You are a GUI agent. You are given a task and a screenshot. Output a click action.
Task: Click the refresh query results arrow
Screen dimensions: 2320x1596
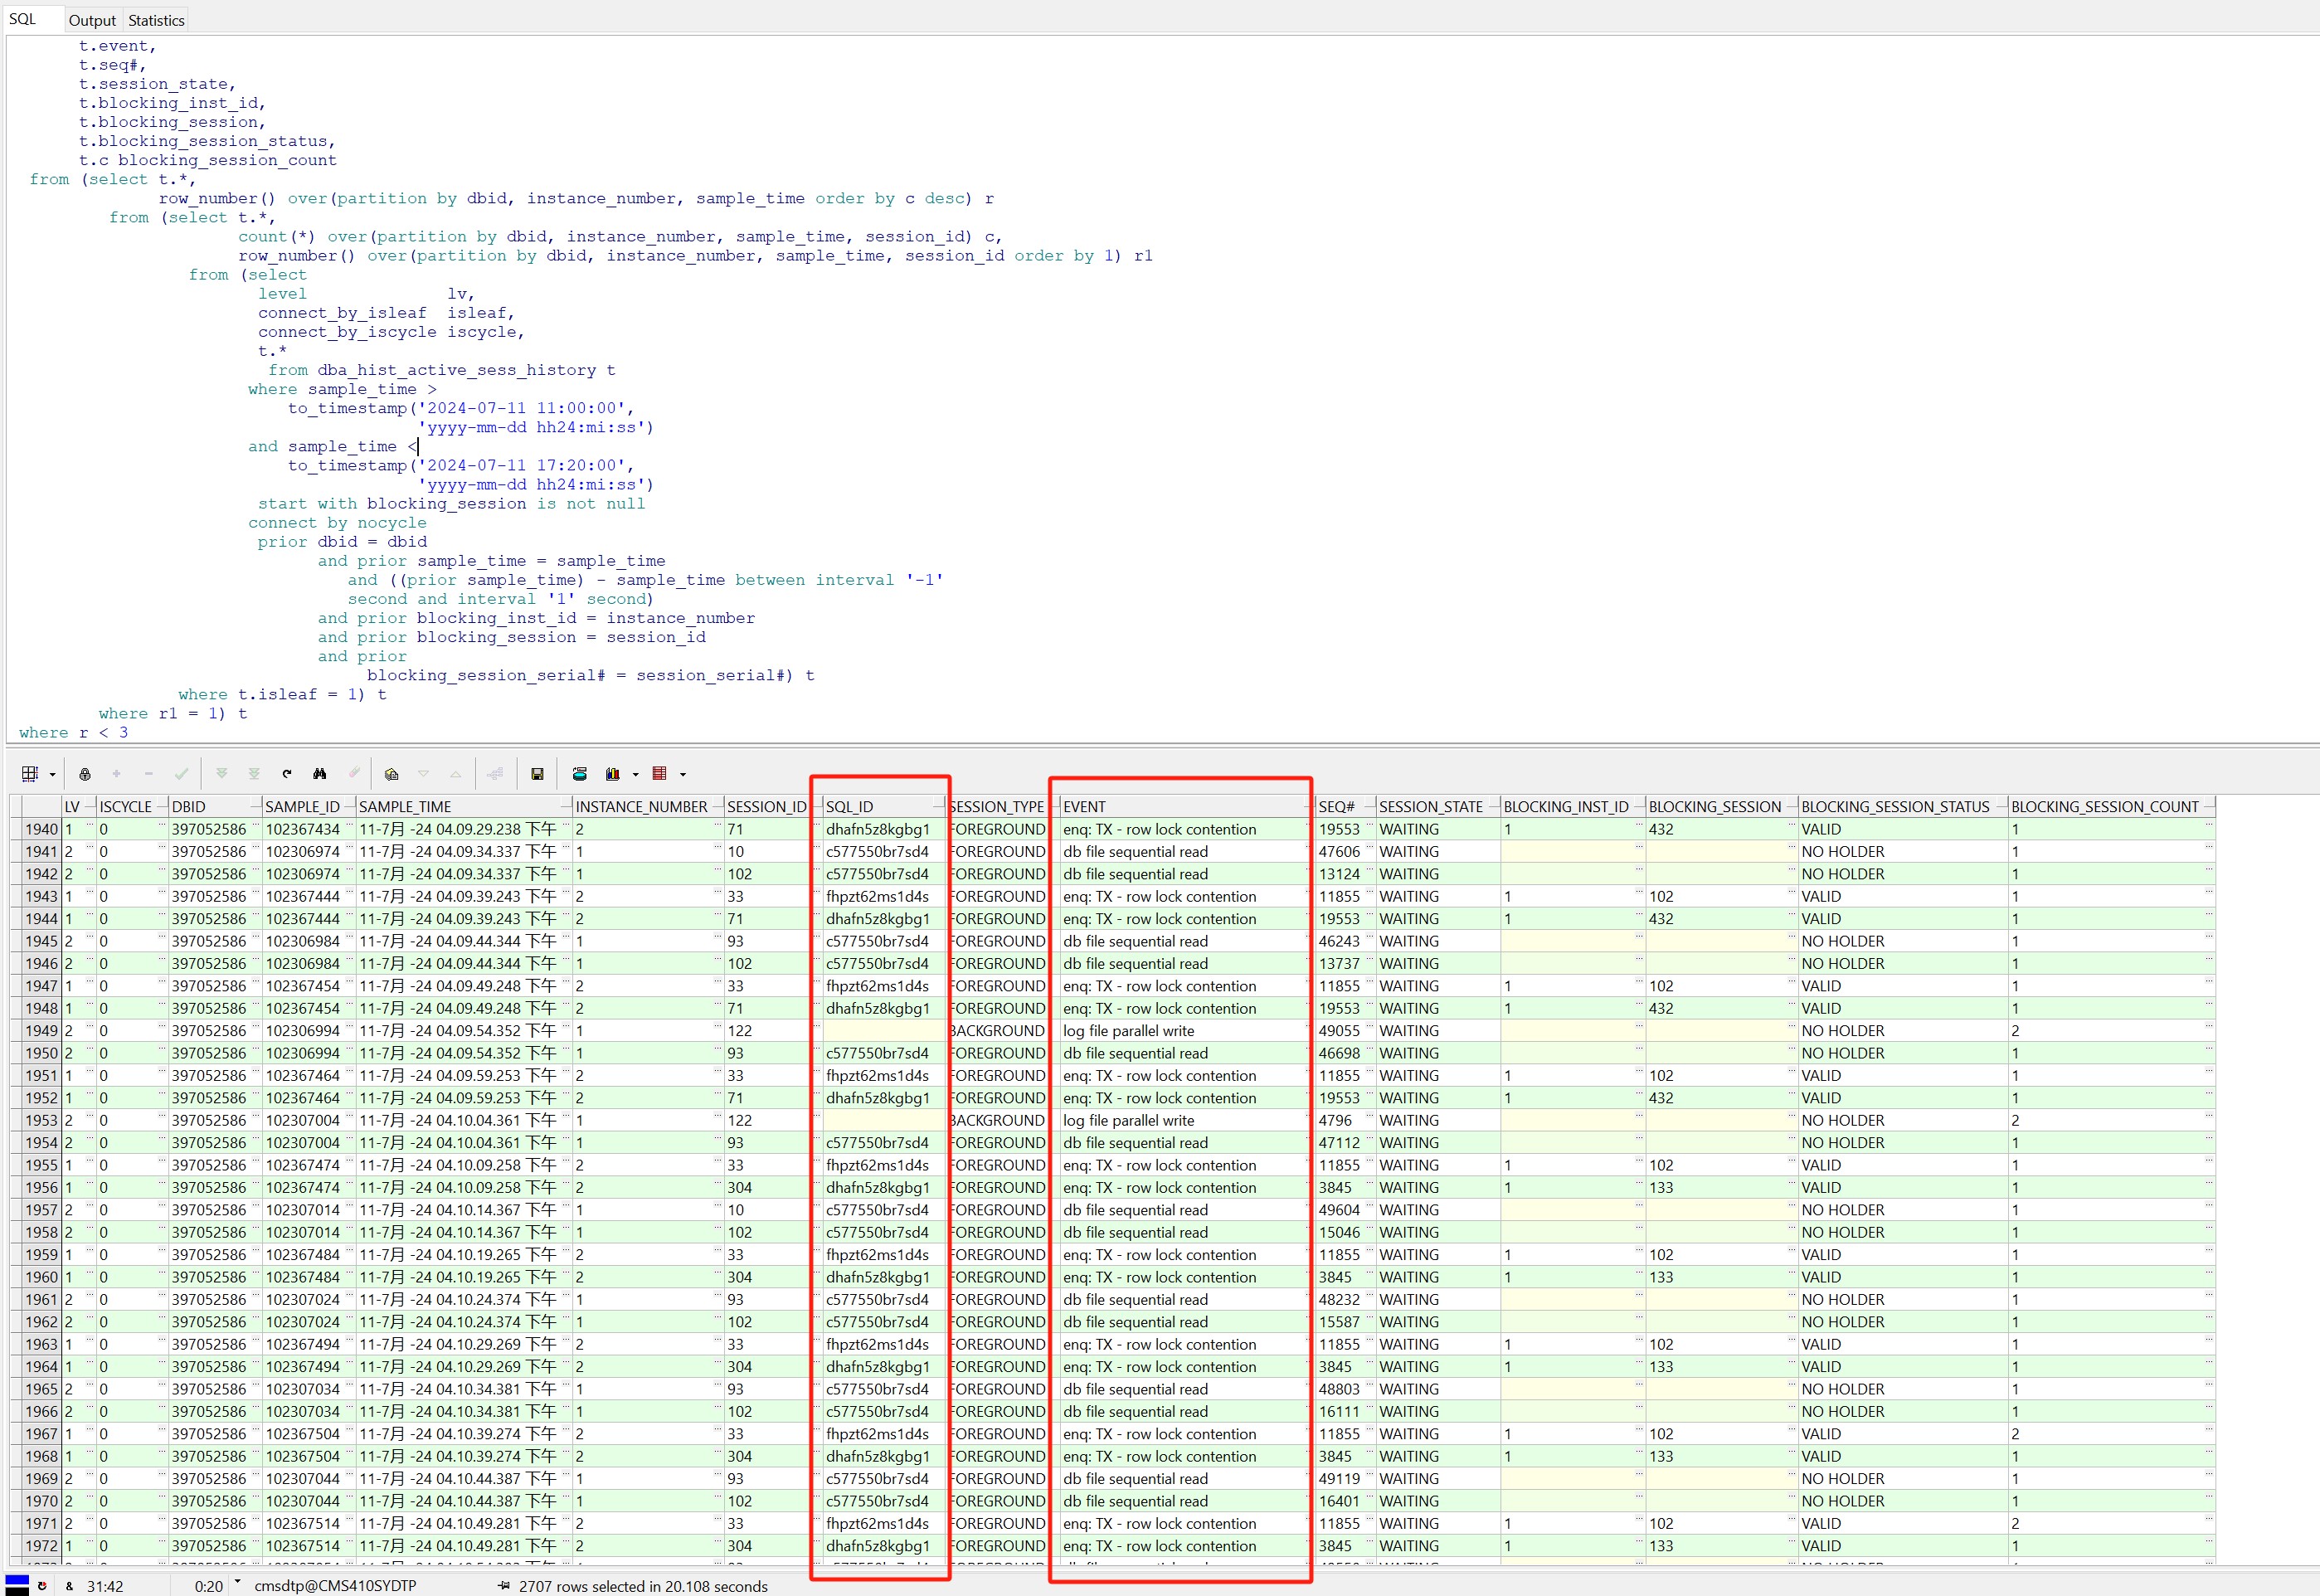[287, 774]
